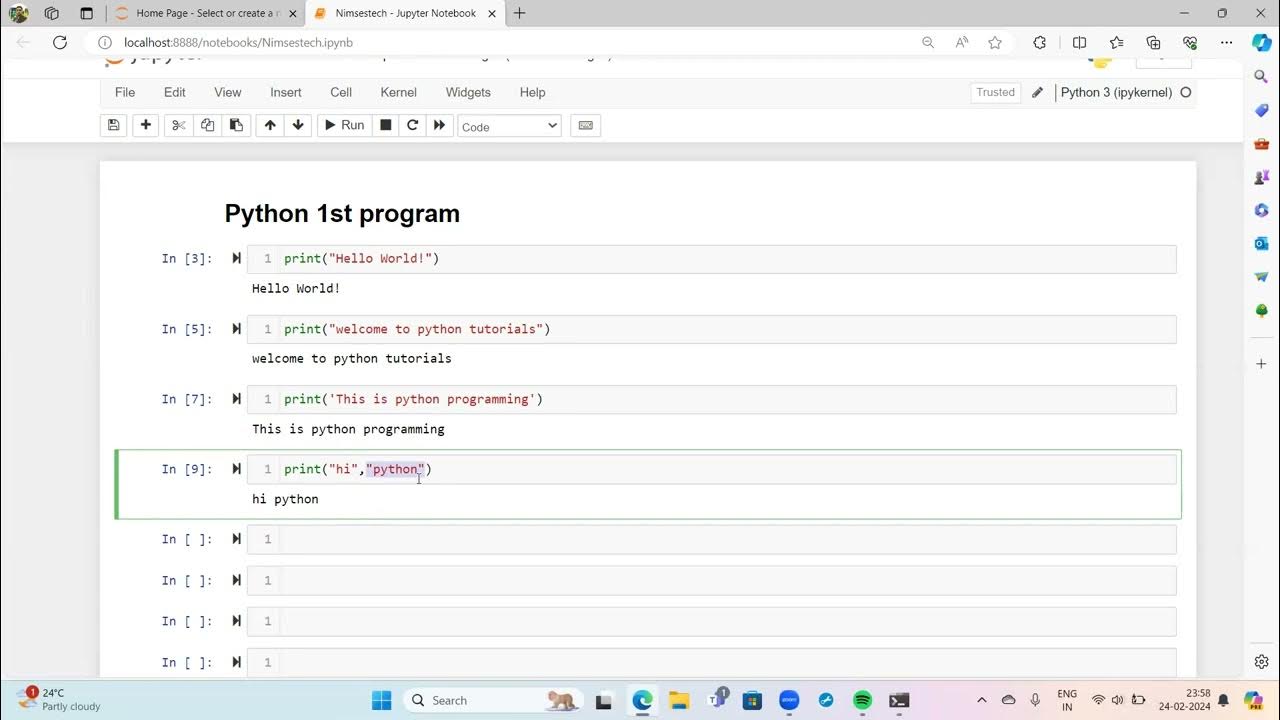Run the Hello World cell via its run icon
Viewport: 1280px width, 720px height.
pos(237,258)
